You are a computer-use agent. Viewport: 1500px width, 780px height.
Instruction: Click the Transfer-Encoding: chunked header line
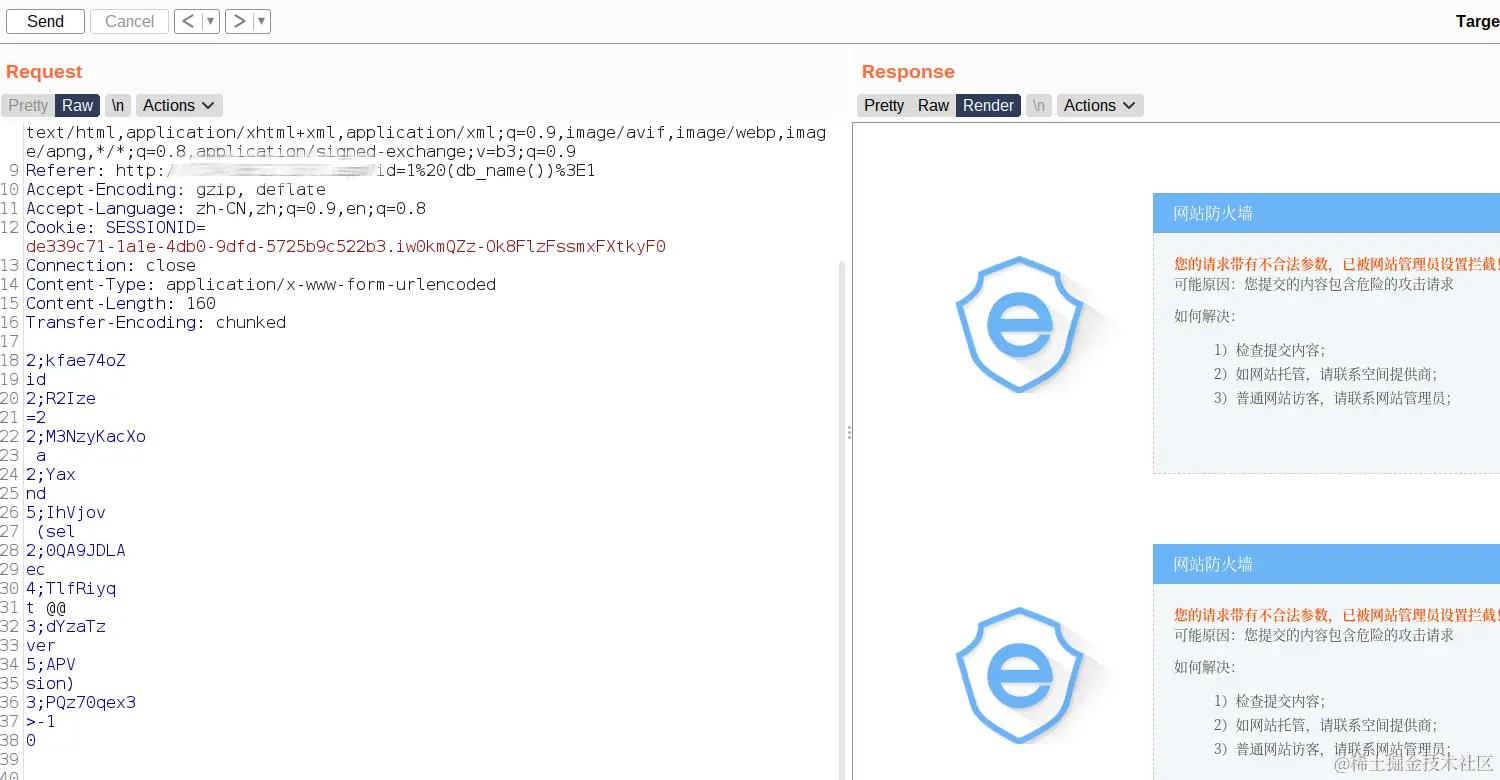pos(156,322)
